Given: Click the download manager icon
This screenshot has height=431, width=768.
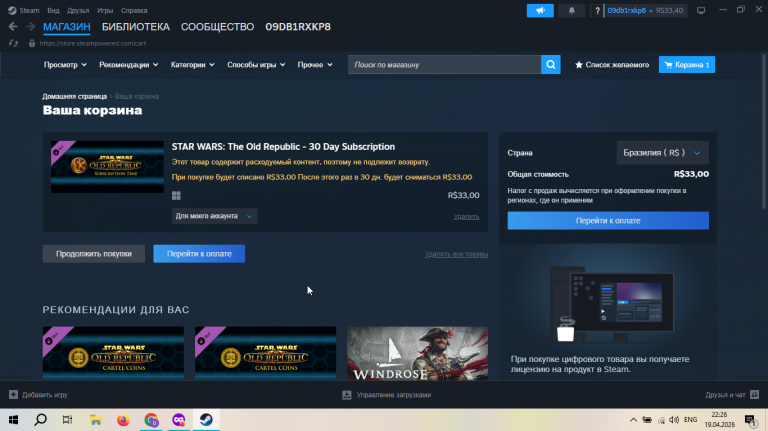Looking at the screenshot, I should (347, 395).
